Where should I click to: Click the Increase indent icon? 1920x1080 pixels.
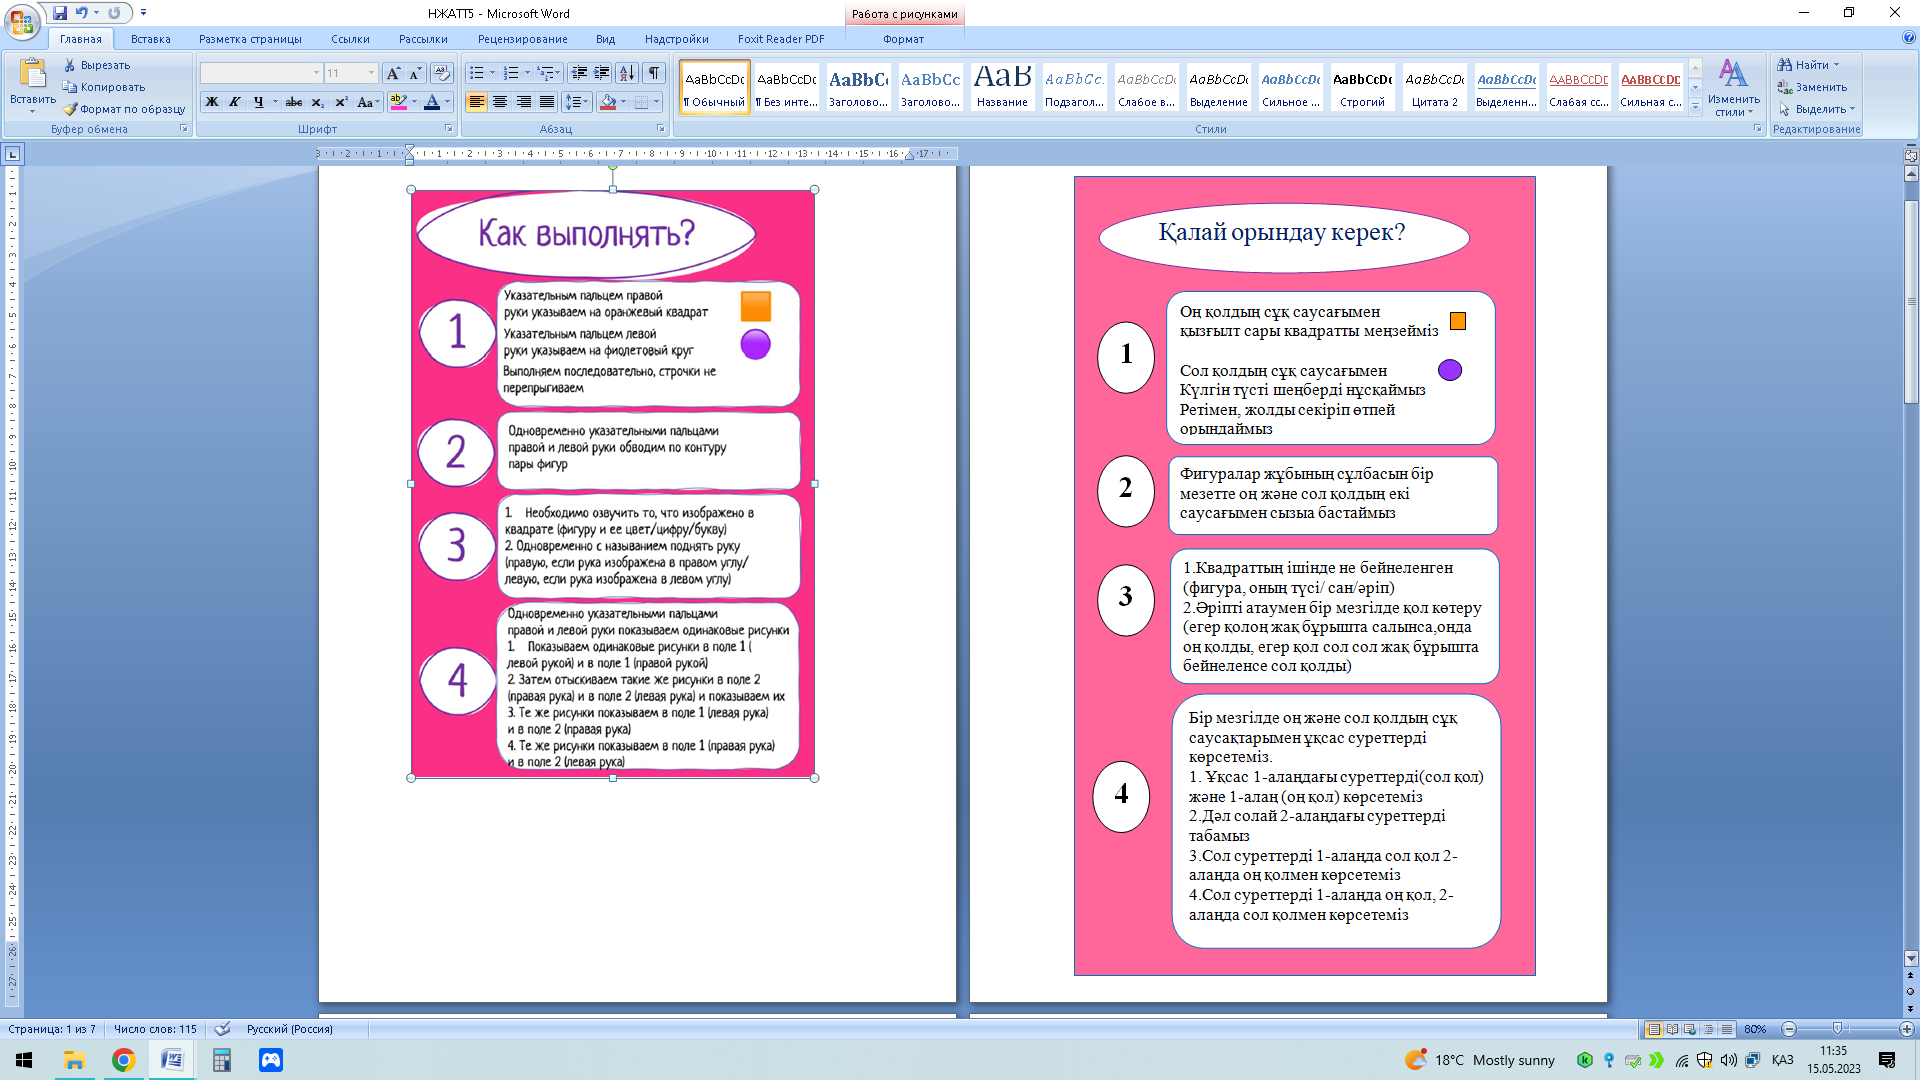[602, 73]
